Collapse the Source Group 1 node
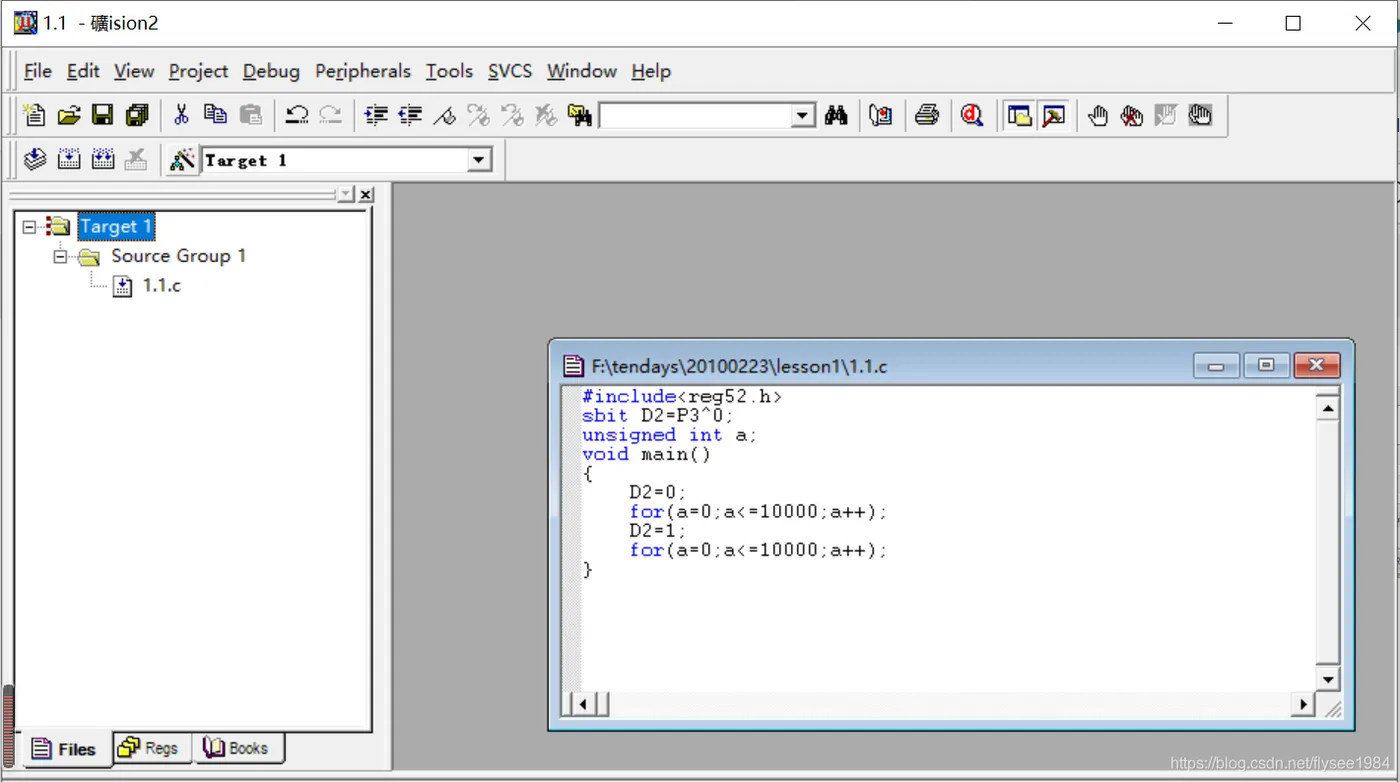The image size is (1400, 782). click(60, 256)
